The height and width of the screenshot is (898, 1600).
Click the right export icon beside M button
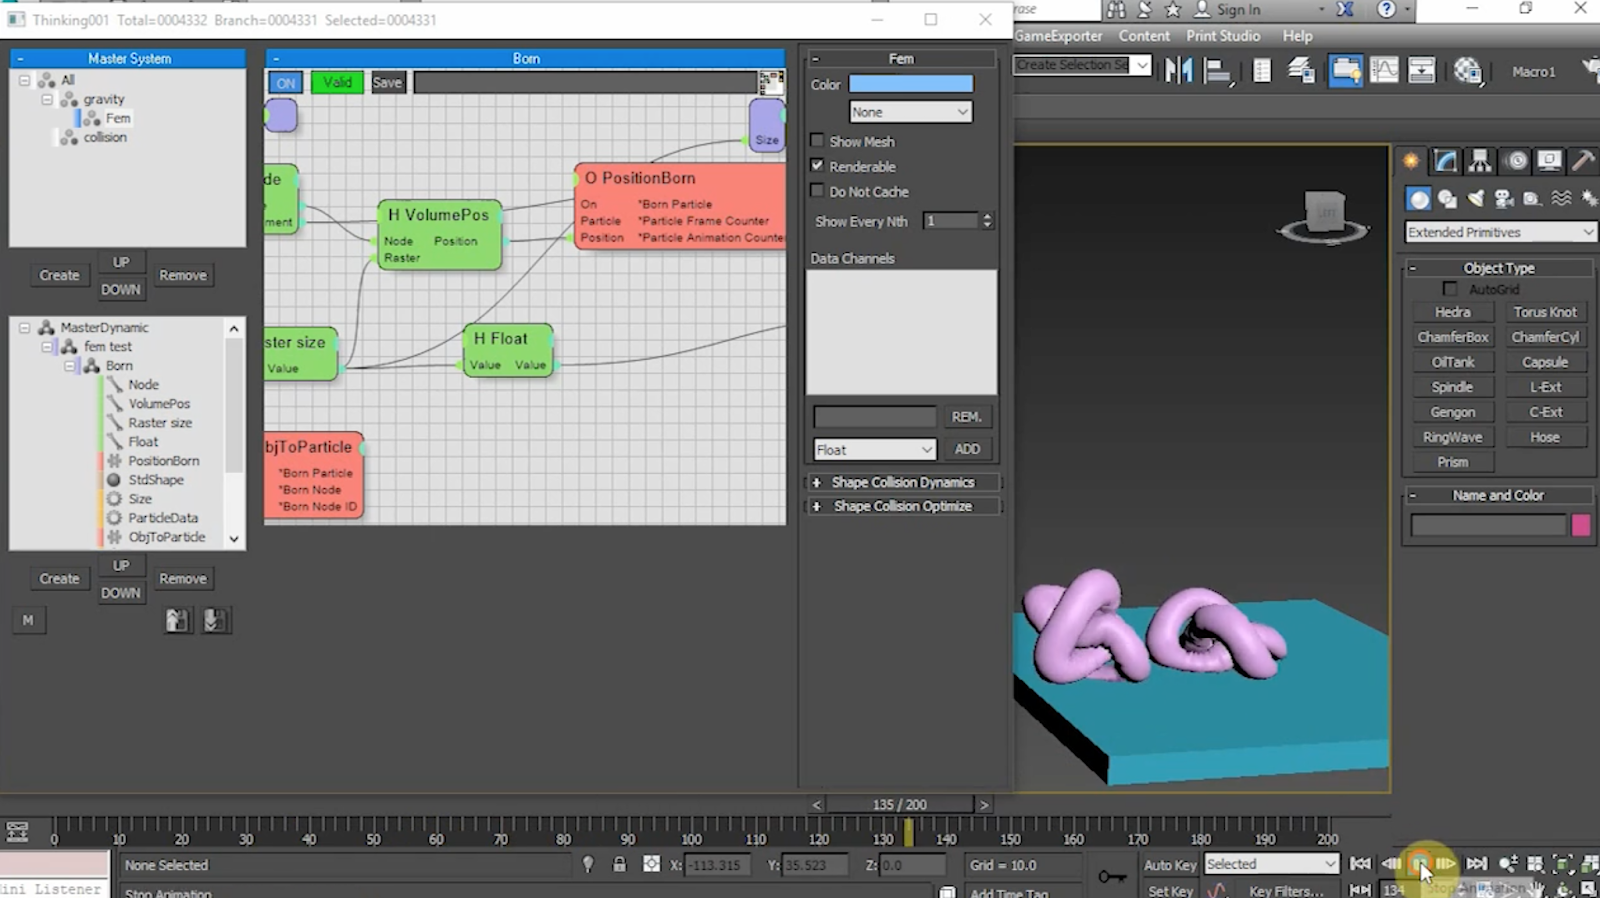[x=215, y=621]
